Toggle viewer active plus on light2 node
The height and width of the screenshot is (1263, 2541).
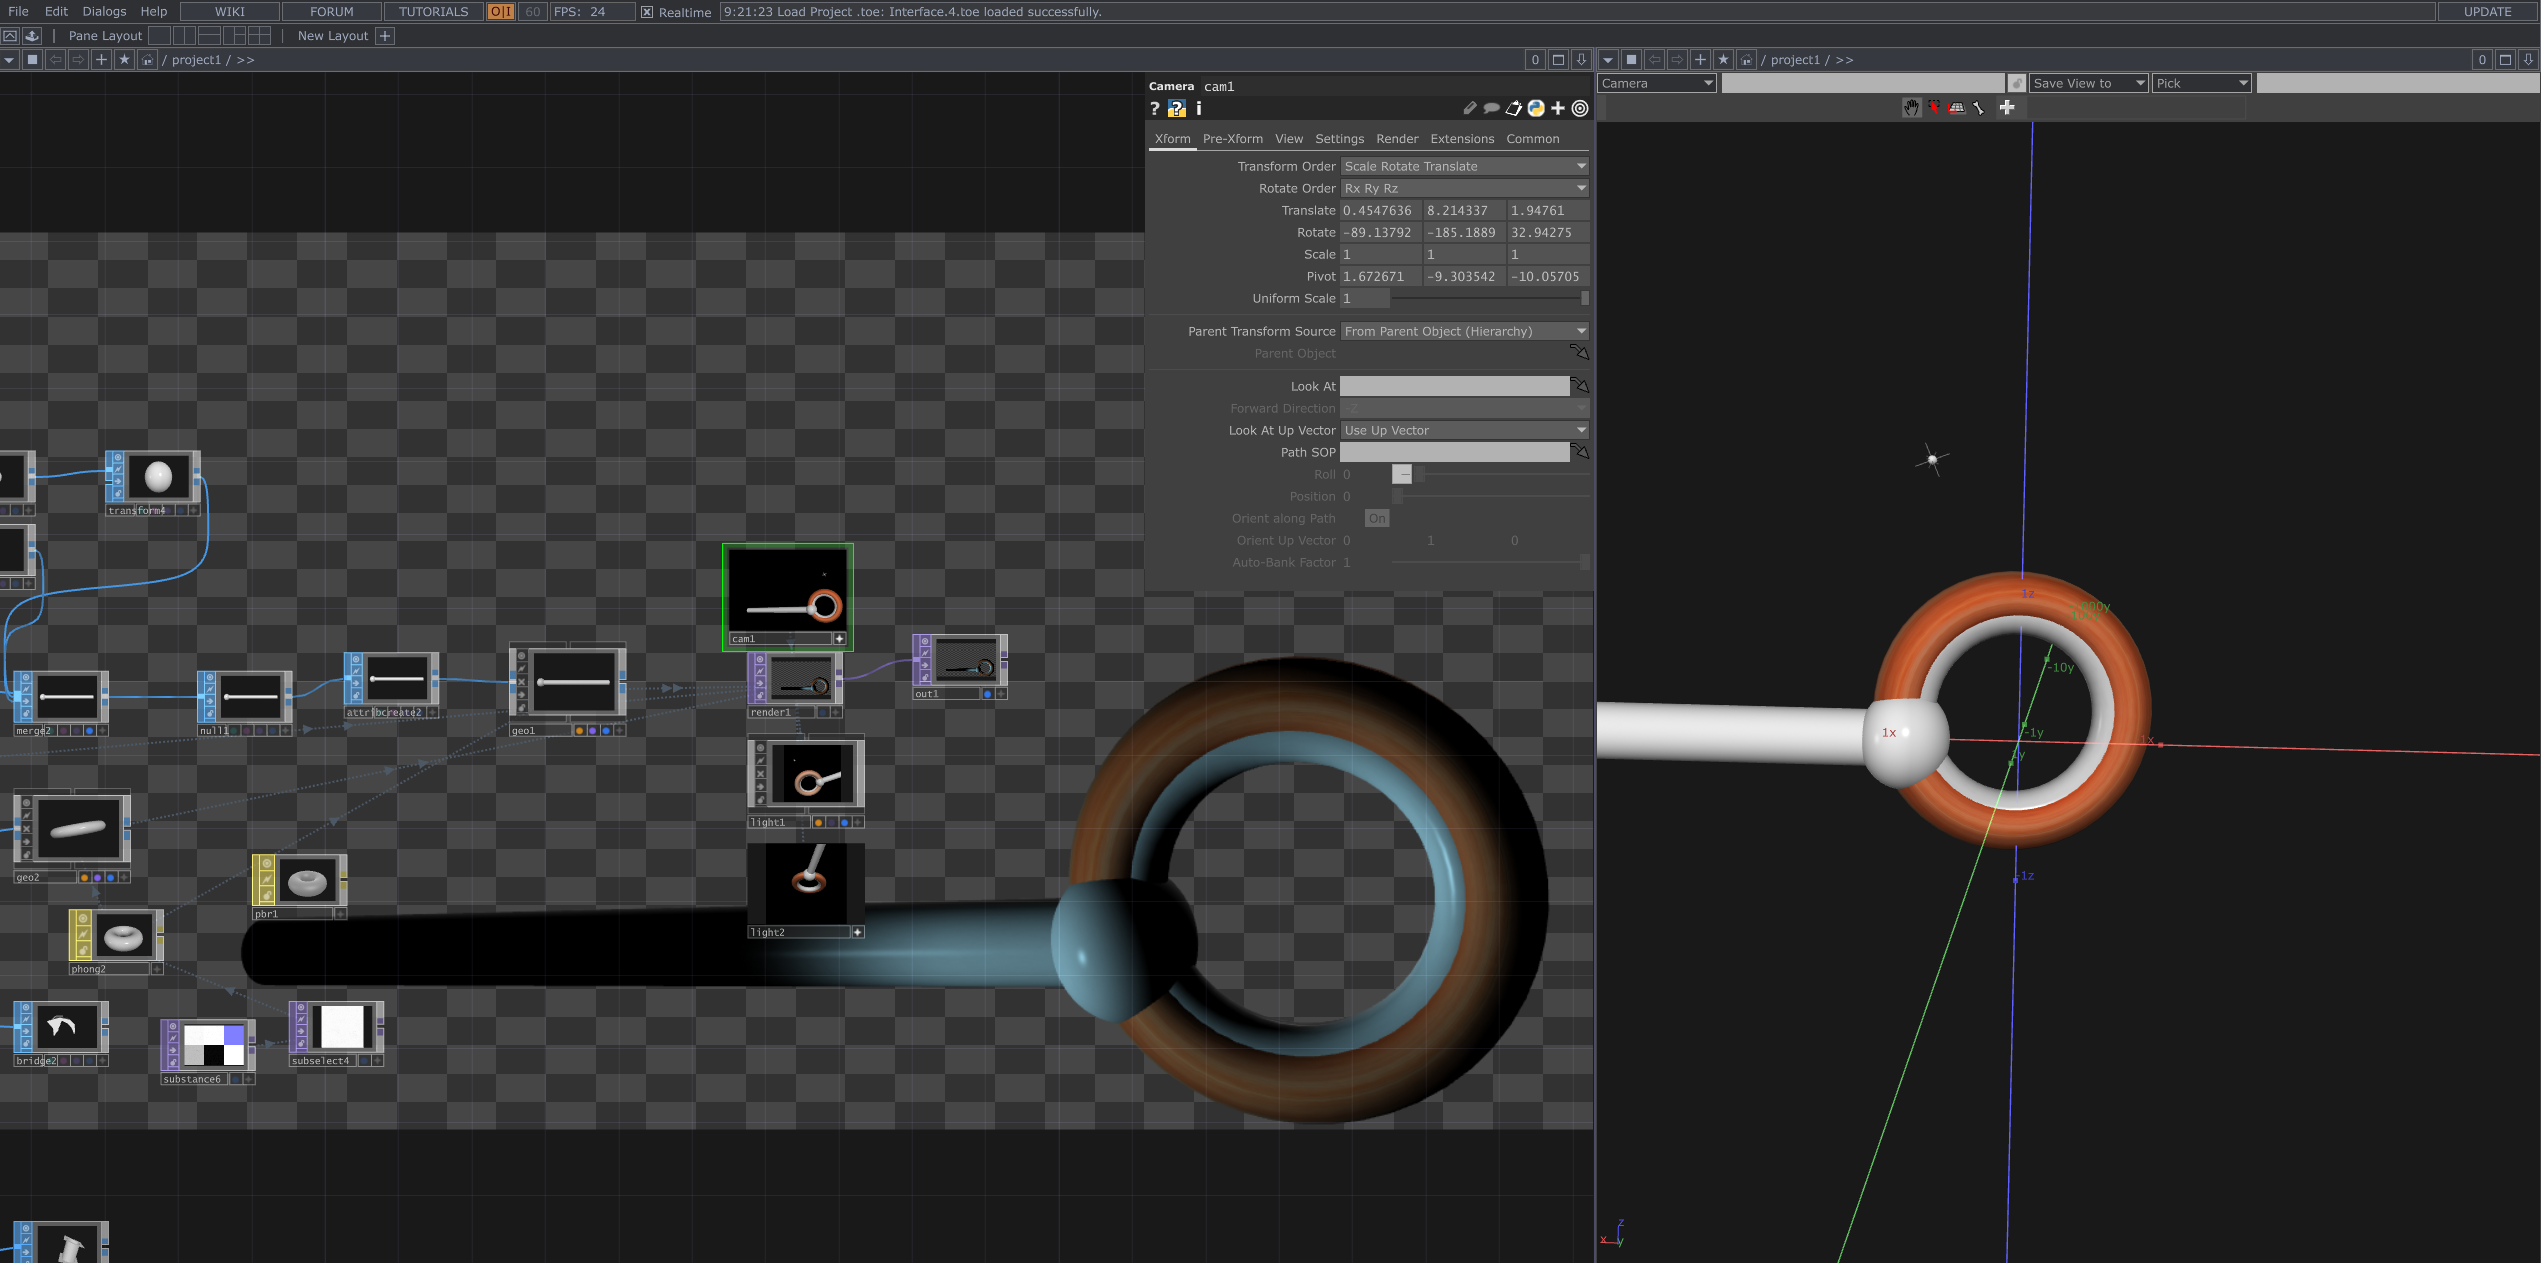coord(857,932)
